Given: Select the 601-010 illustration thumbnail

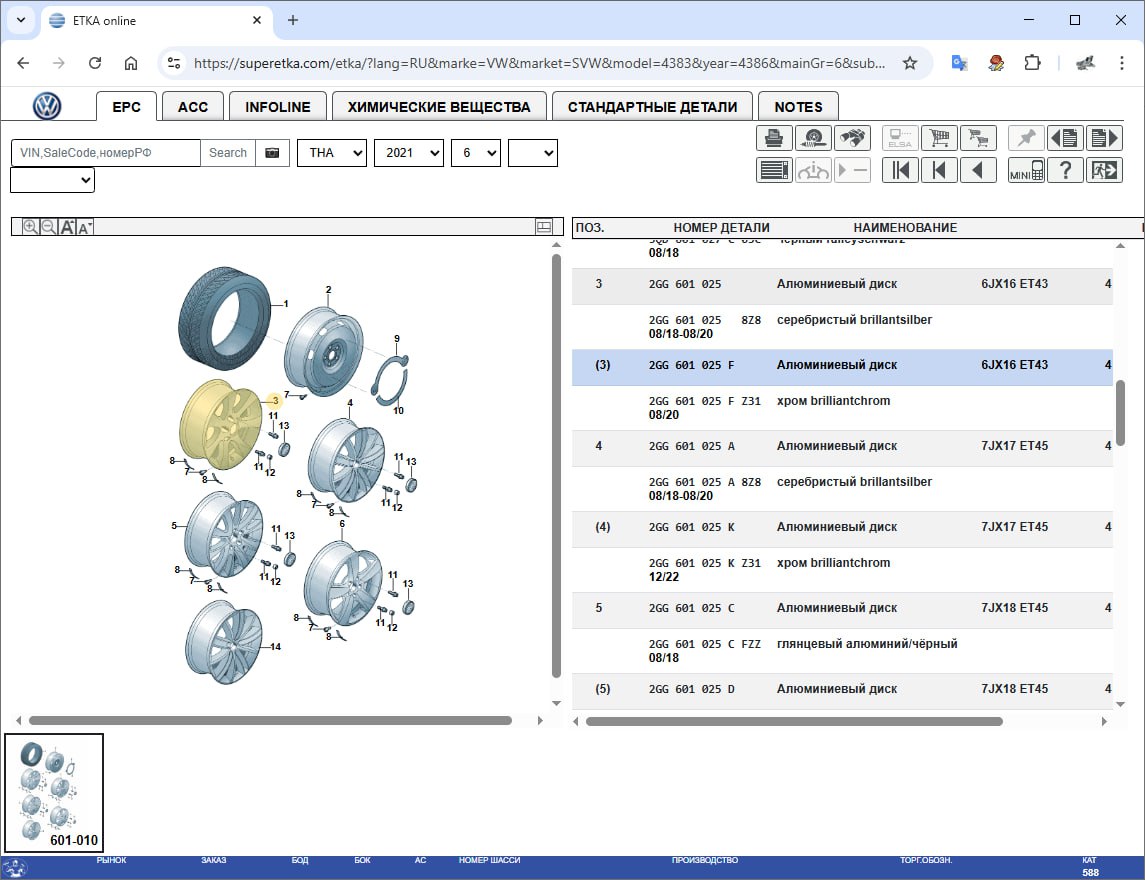Looking at the screenshot, I should [54, 792].
